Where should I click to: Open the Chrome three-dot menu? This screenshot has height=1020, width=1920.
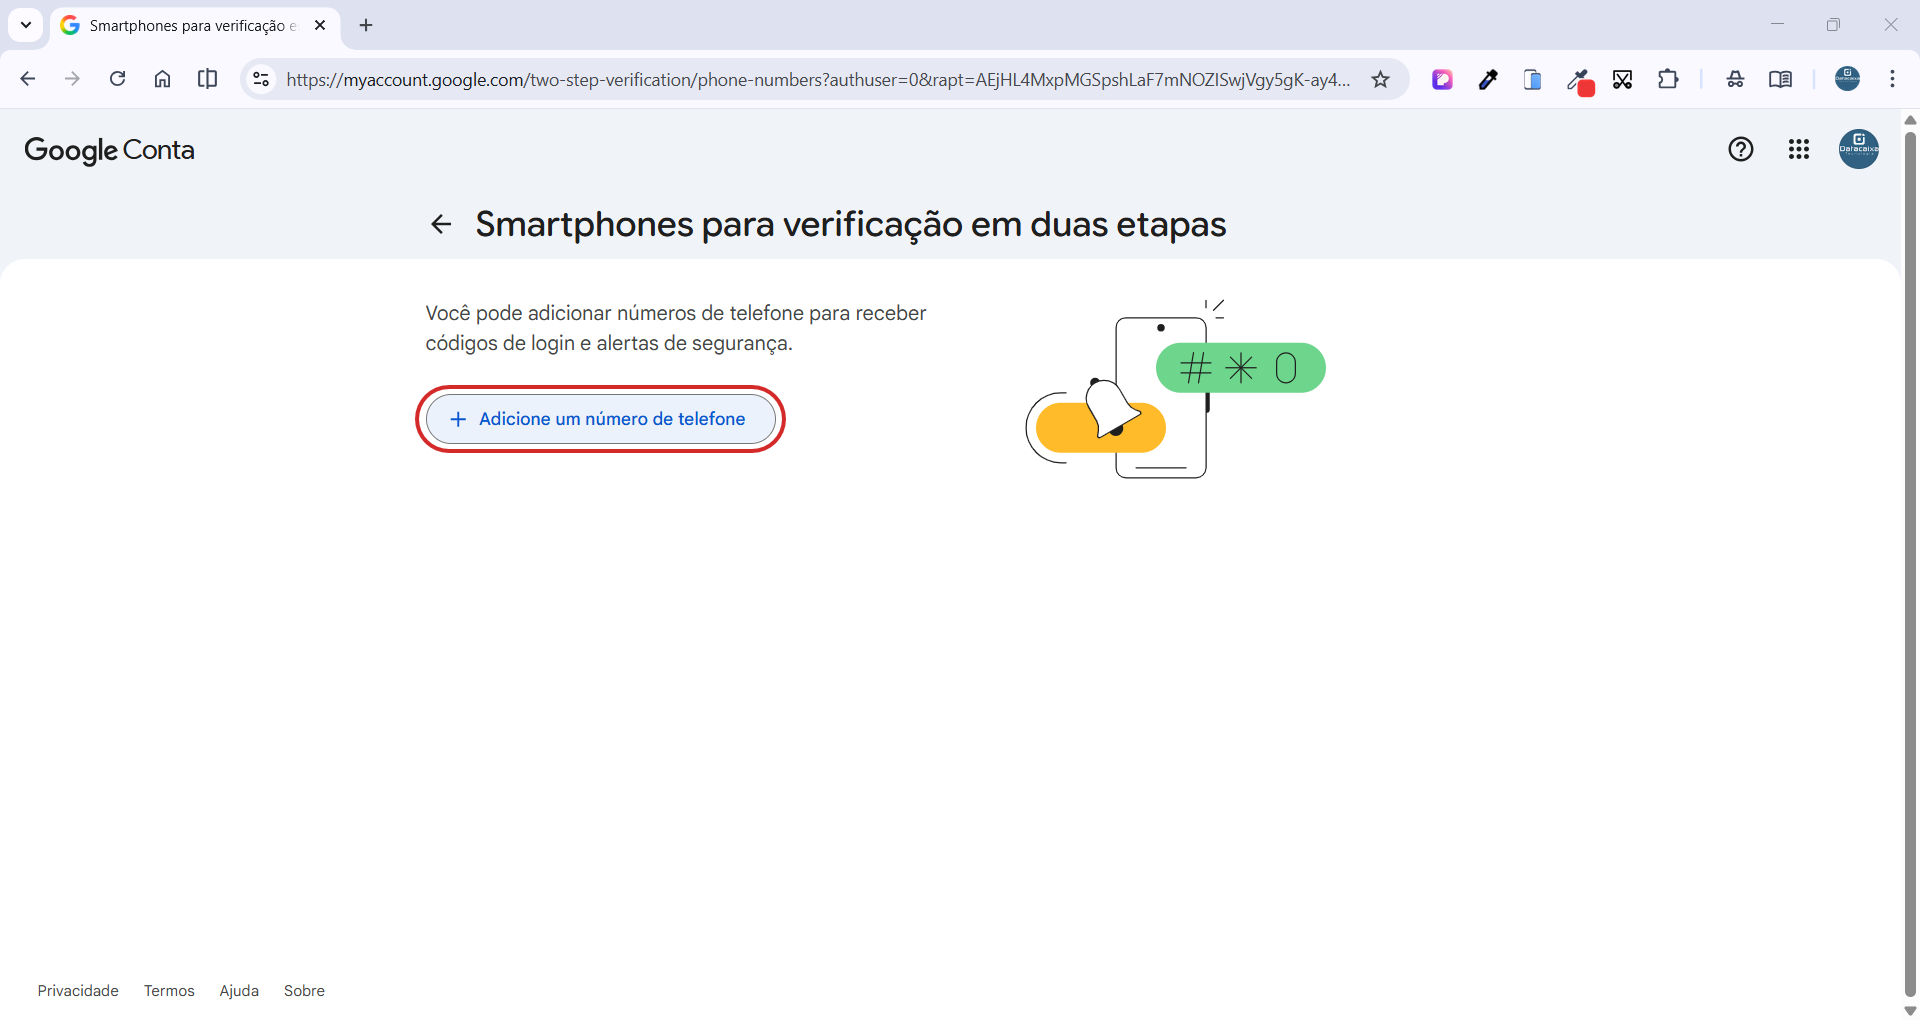coord(1892,79)
